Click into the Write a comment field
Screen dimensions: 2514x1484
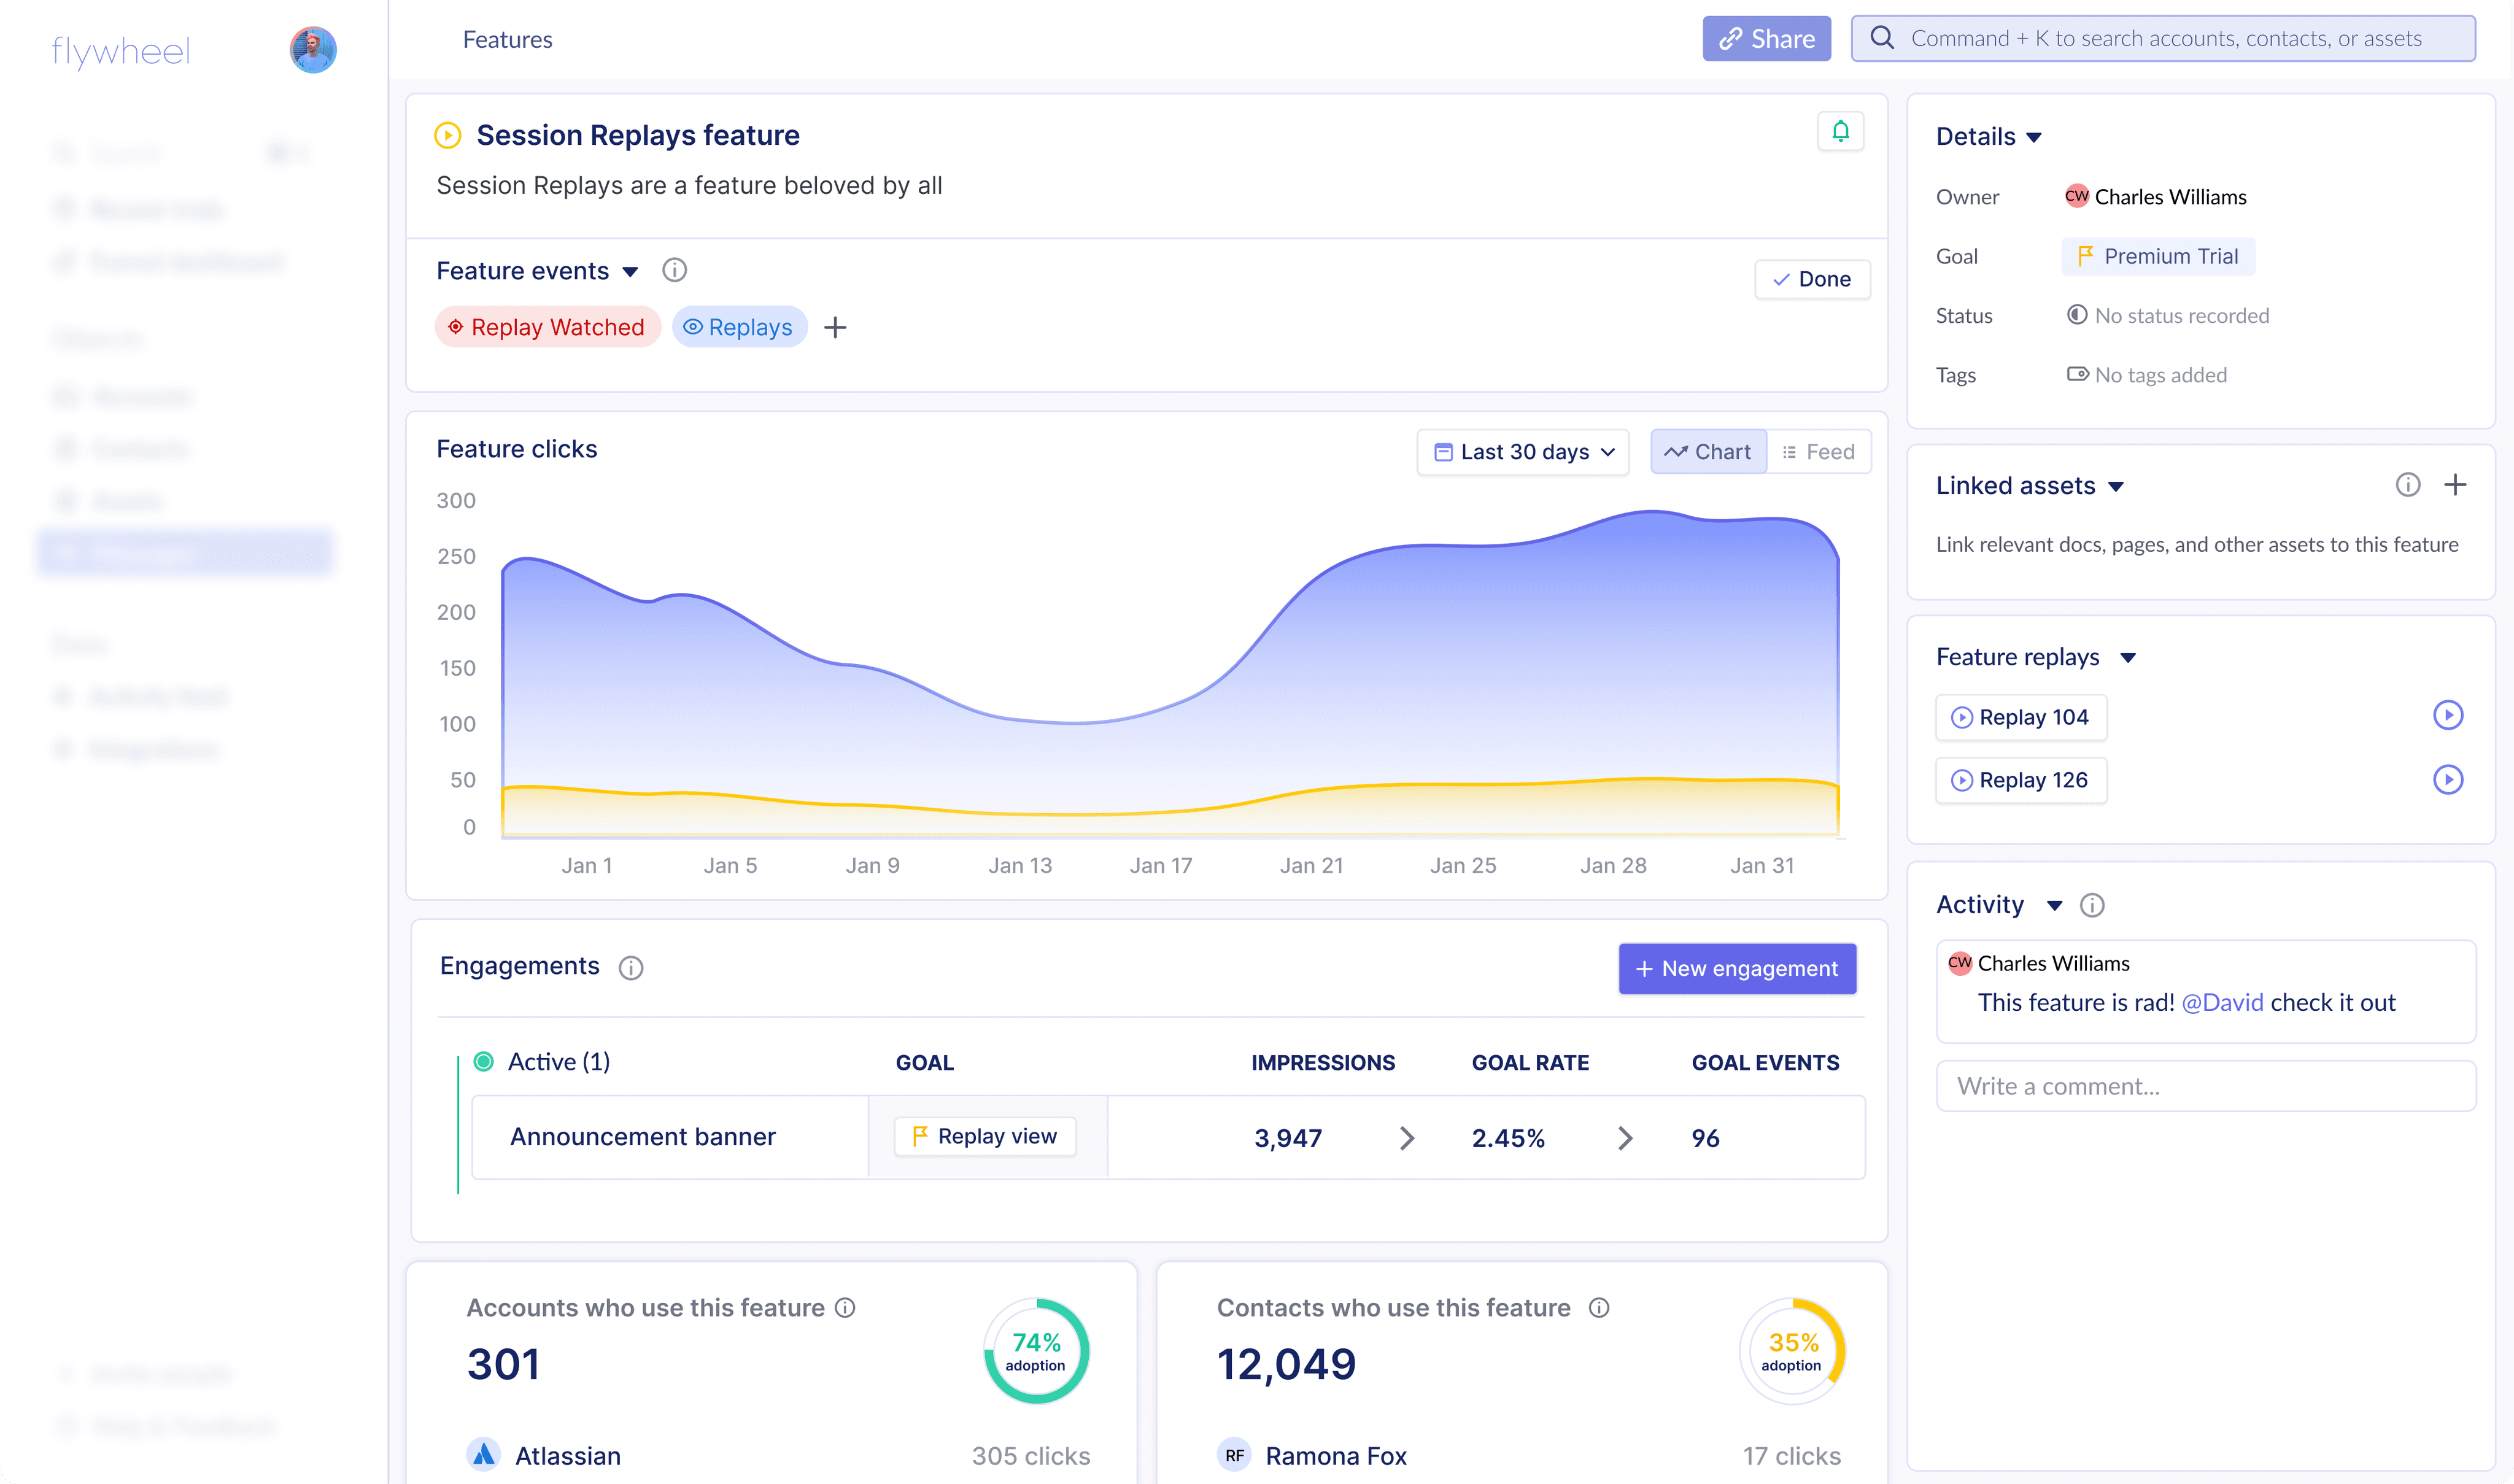[2205, 1086]
